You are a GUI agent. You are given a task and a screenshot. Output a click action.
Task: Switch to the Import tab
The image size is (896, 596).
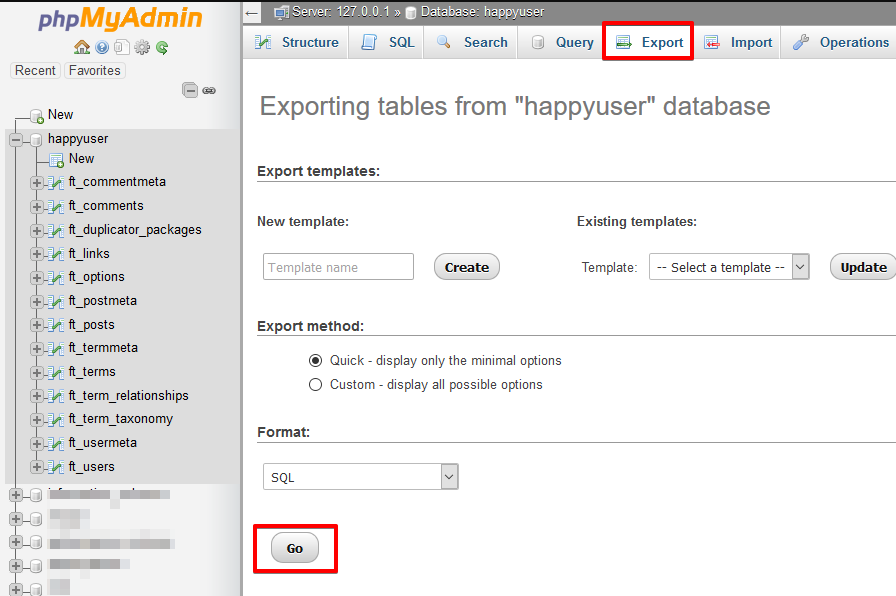tap(738, 42)
